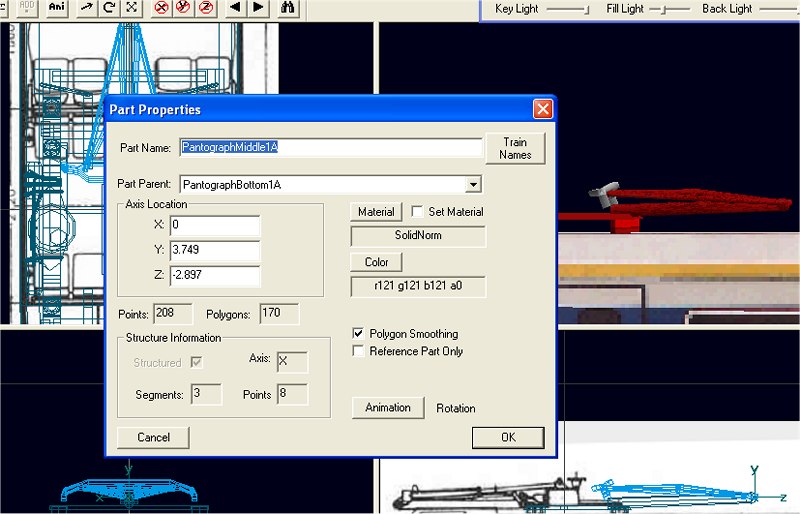Viewport: 800px width, 514px height.
Task: Click the X axis lock icon
Action: [x=161, y=8]
